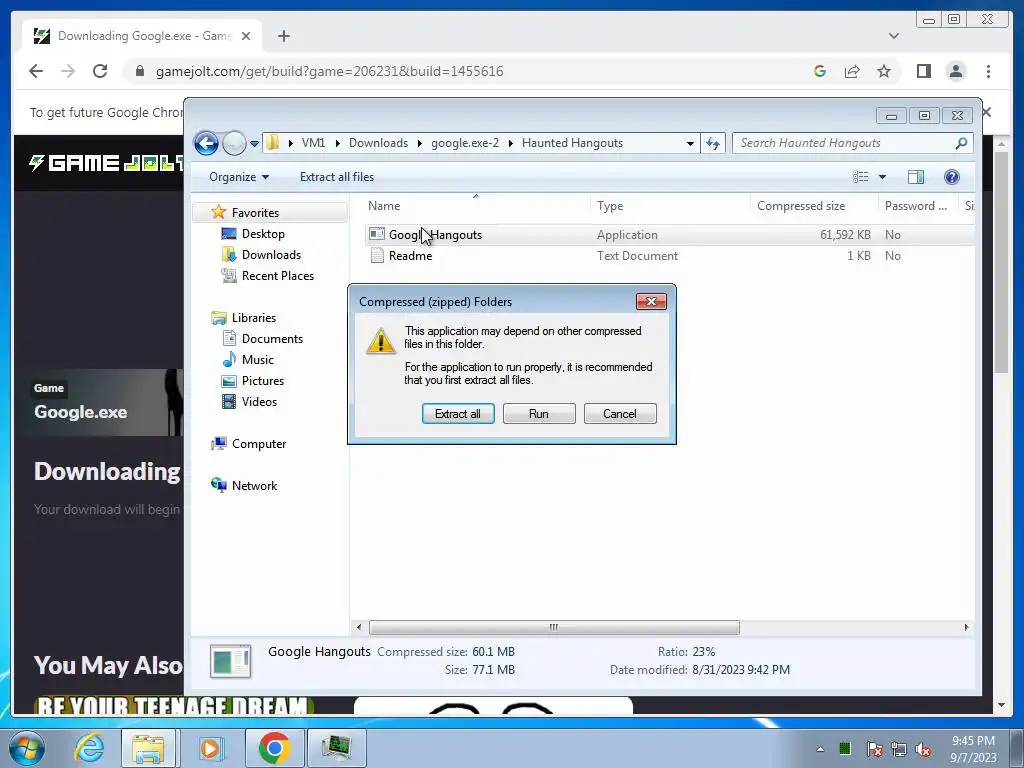Open Explorer help question mark icon

[952, 177]
